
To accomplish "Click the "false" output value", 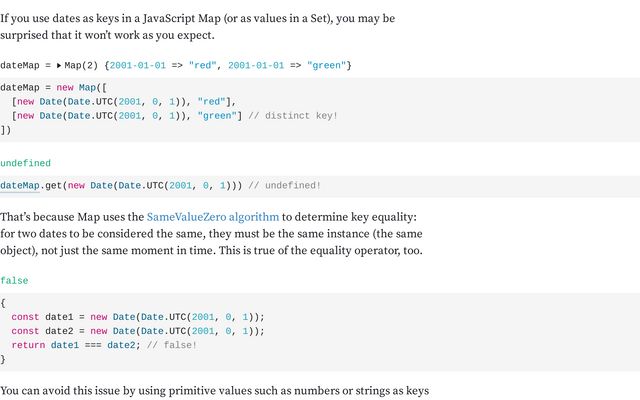I will [x=14, y=280].
